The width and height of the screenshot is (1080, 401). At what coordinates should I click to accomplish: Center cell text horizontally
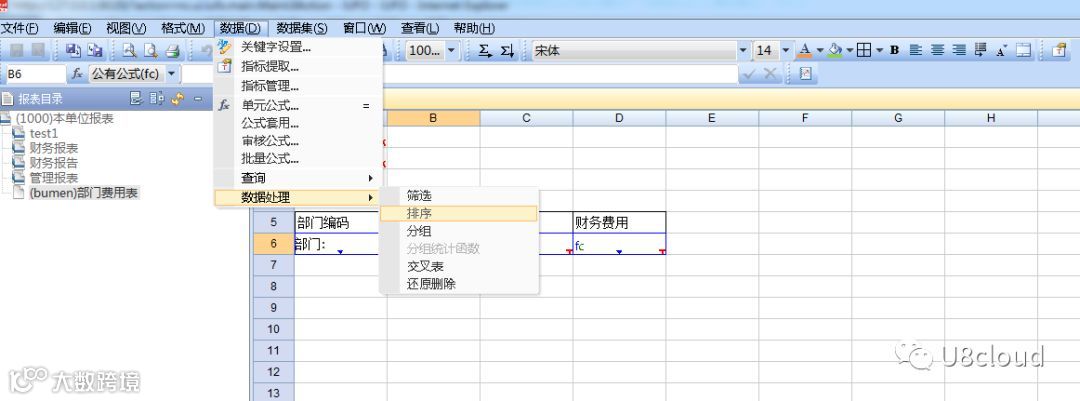pyautogui.click(x=937, y=50)
